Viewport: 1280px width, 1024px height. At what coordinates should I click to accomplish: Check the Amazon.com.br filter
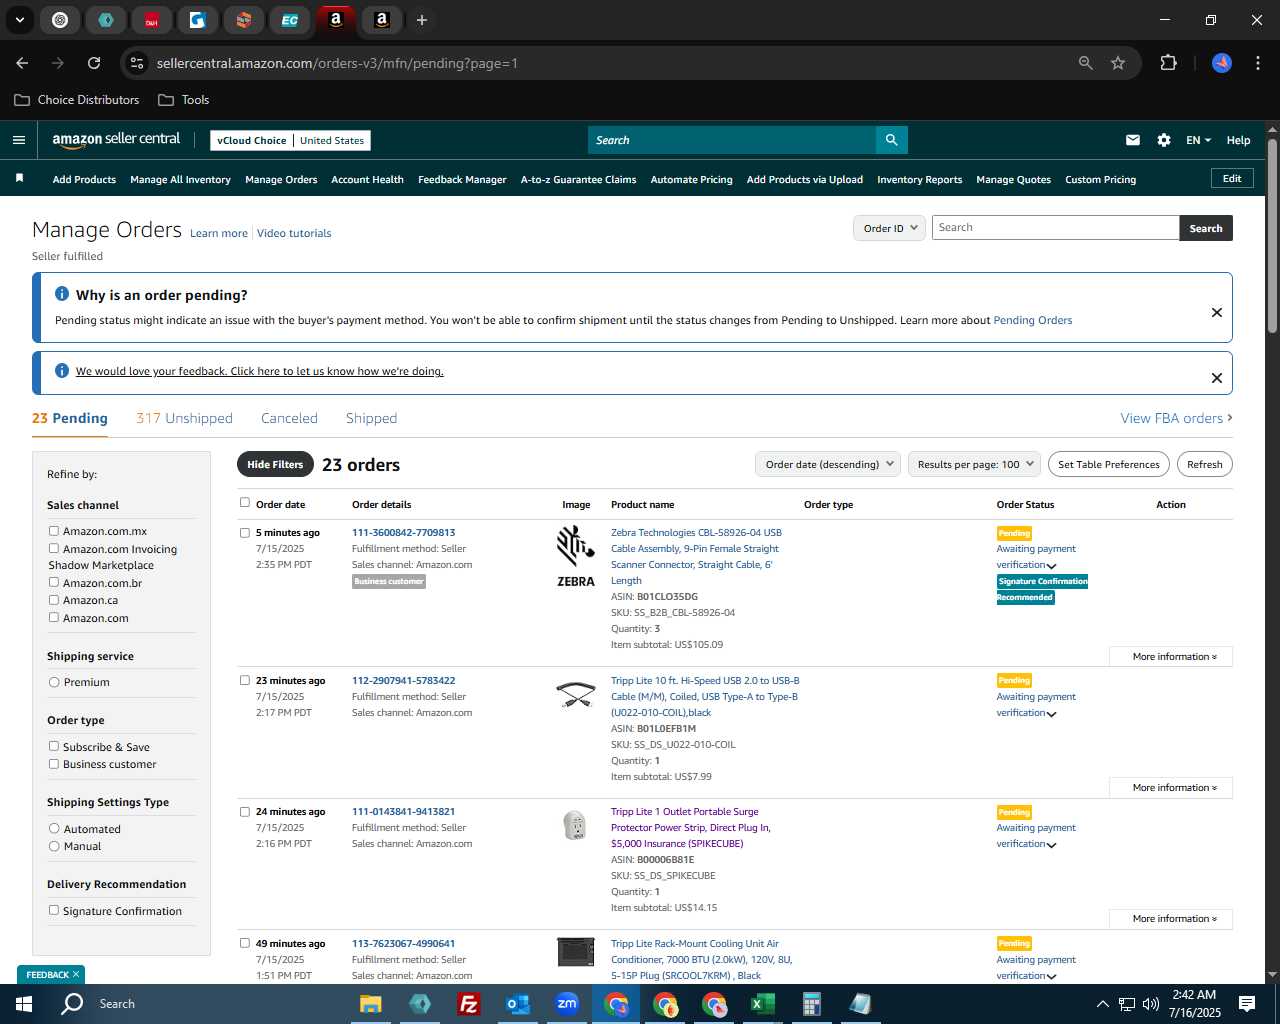(54, 582)
